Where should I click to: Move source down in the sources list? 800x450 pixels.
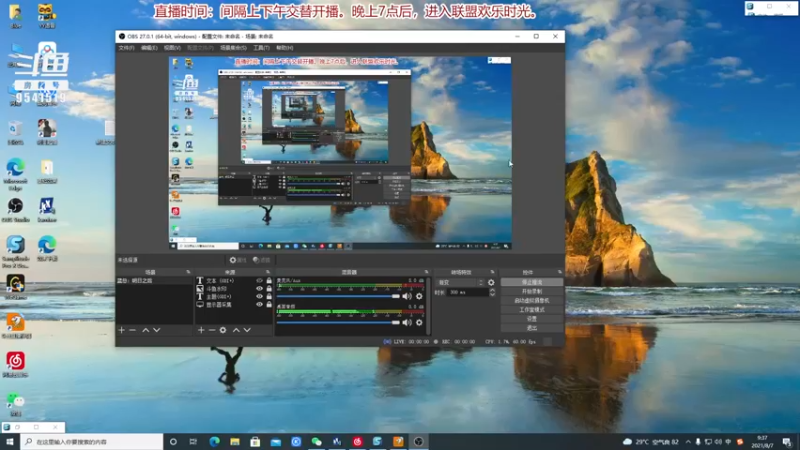(247, 330)
